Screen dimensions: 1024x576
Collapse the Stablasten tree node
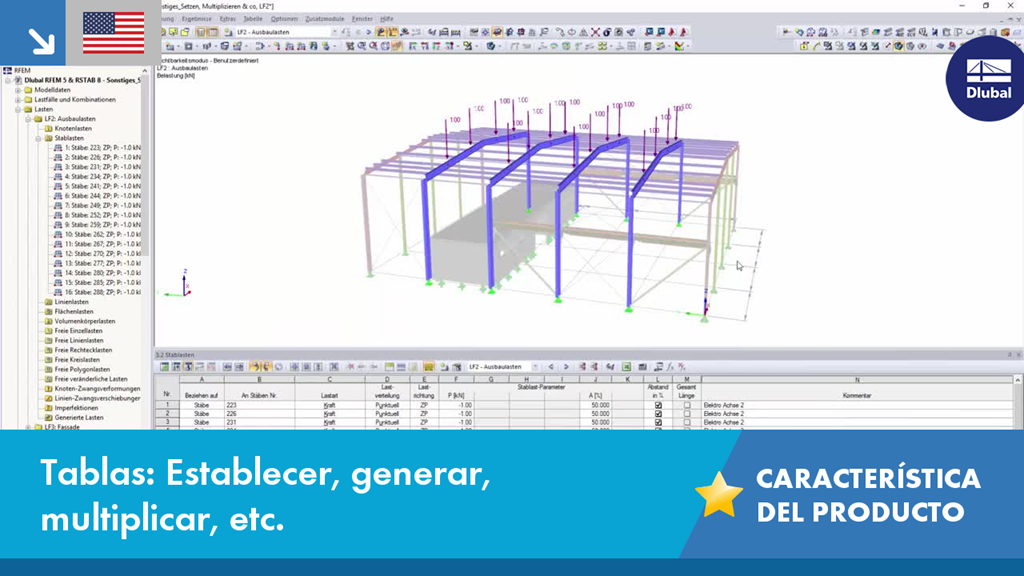(39, 138)
